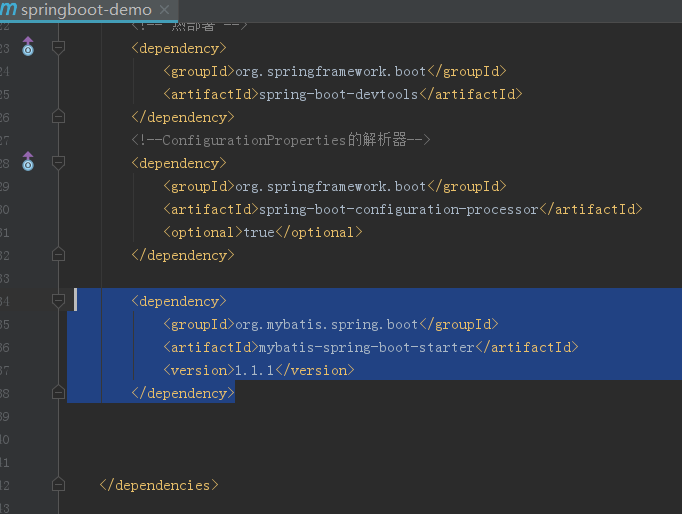
Task: Click the mybatis version number 1.1.1
Action: tap(254, 370)
